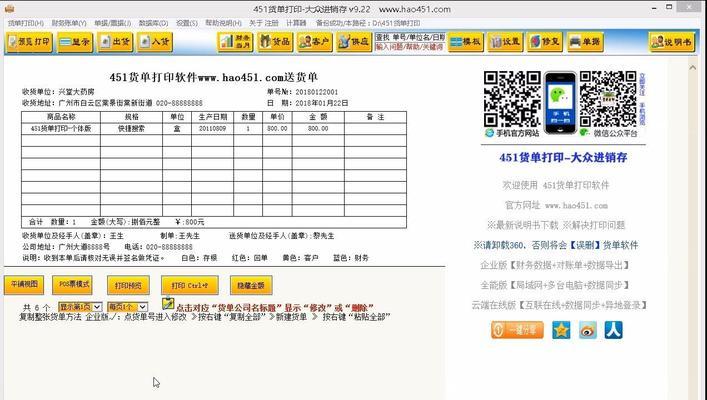
Task: Open the 客户 customers toolbar button
Action: pyautogui.click(x=315, y=42)
